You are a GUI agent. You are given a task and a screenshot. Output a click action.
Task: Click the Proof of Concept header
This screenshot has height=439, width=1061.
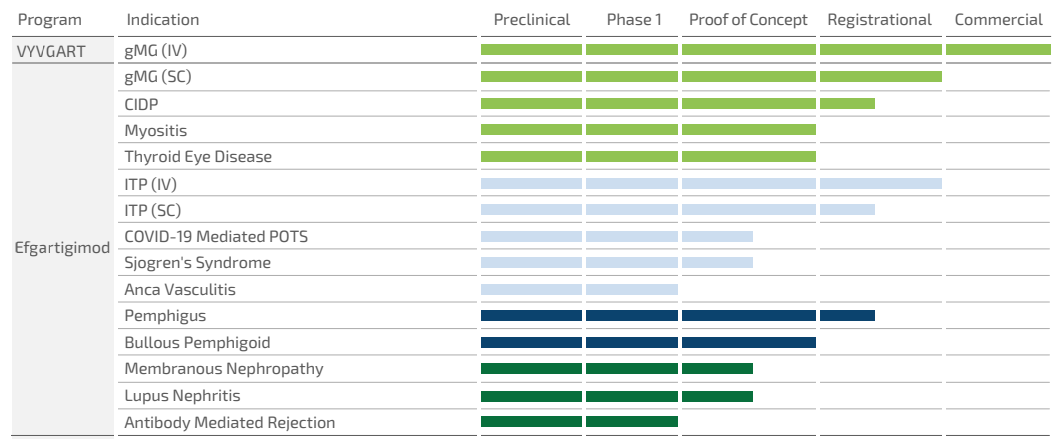pos(750,20)
